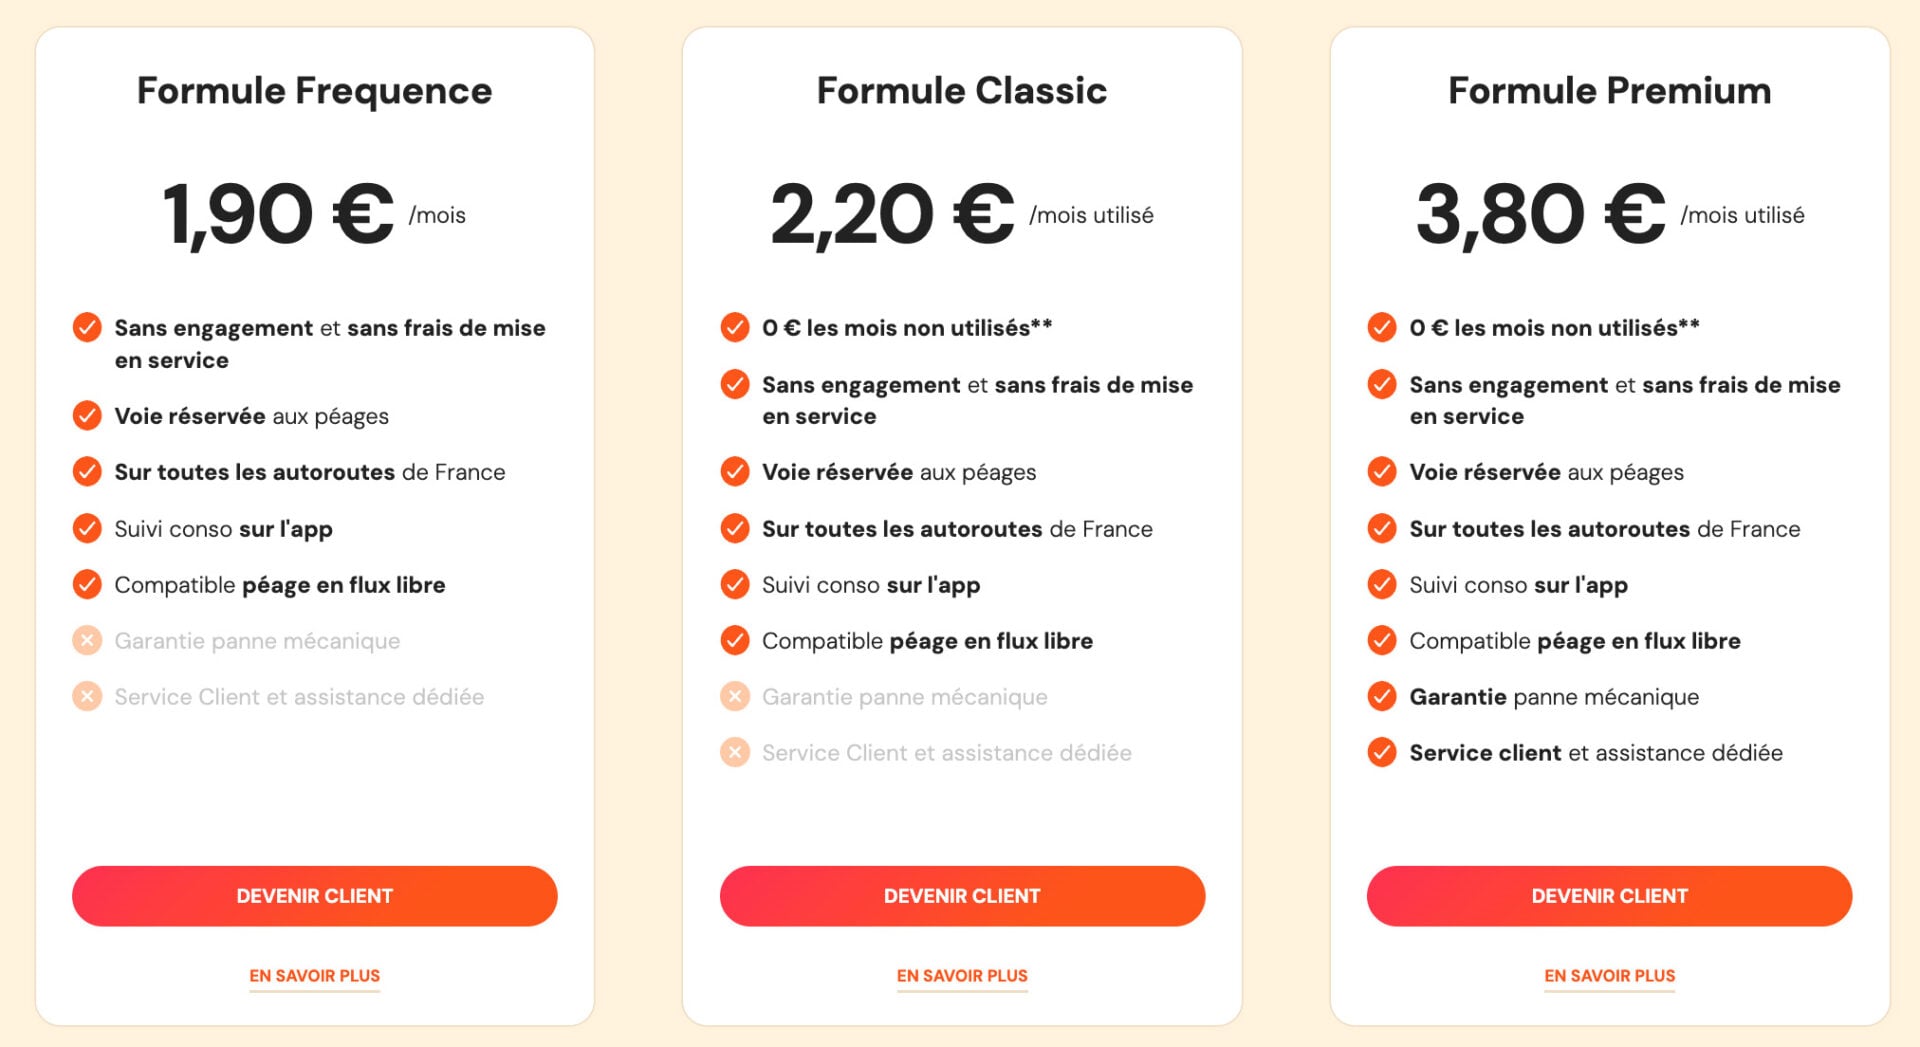Click the checkmark beside '0 € les mois non utilisés' in Classic

click(736, 327)
